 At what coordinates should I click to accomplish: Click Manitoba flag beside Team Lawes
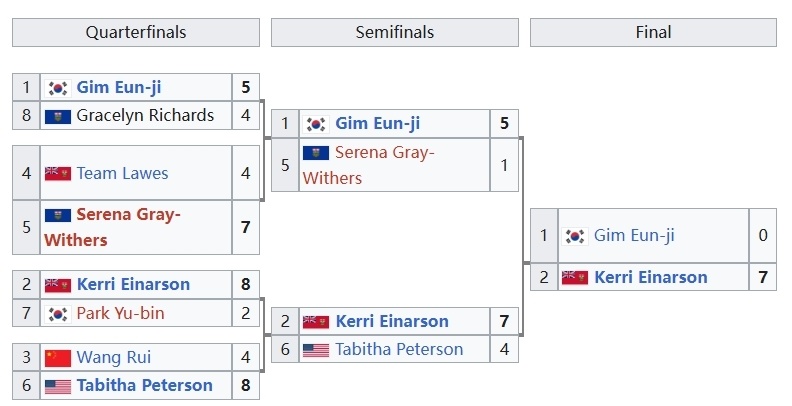click(x=58, y=174)
